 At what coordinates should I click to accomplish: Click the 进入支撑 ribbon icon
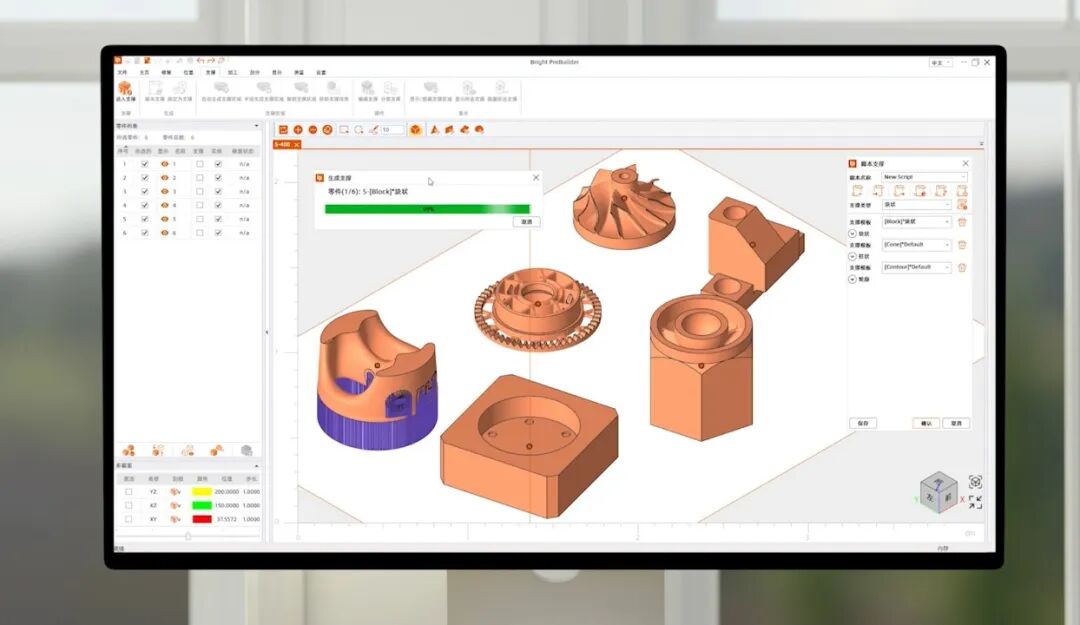click(125, 91)
